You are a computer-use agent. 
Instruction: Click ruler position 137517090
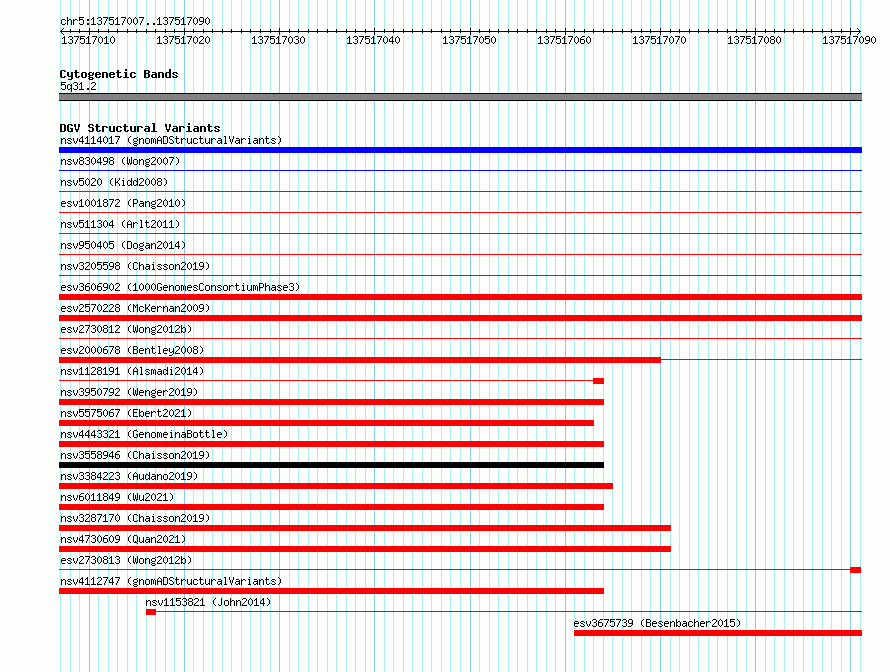click(849, 40)
